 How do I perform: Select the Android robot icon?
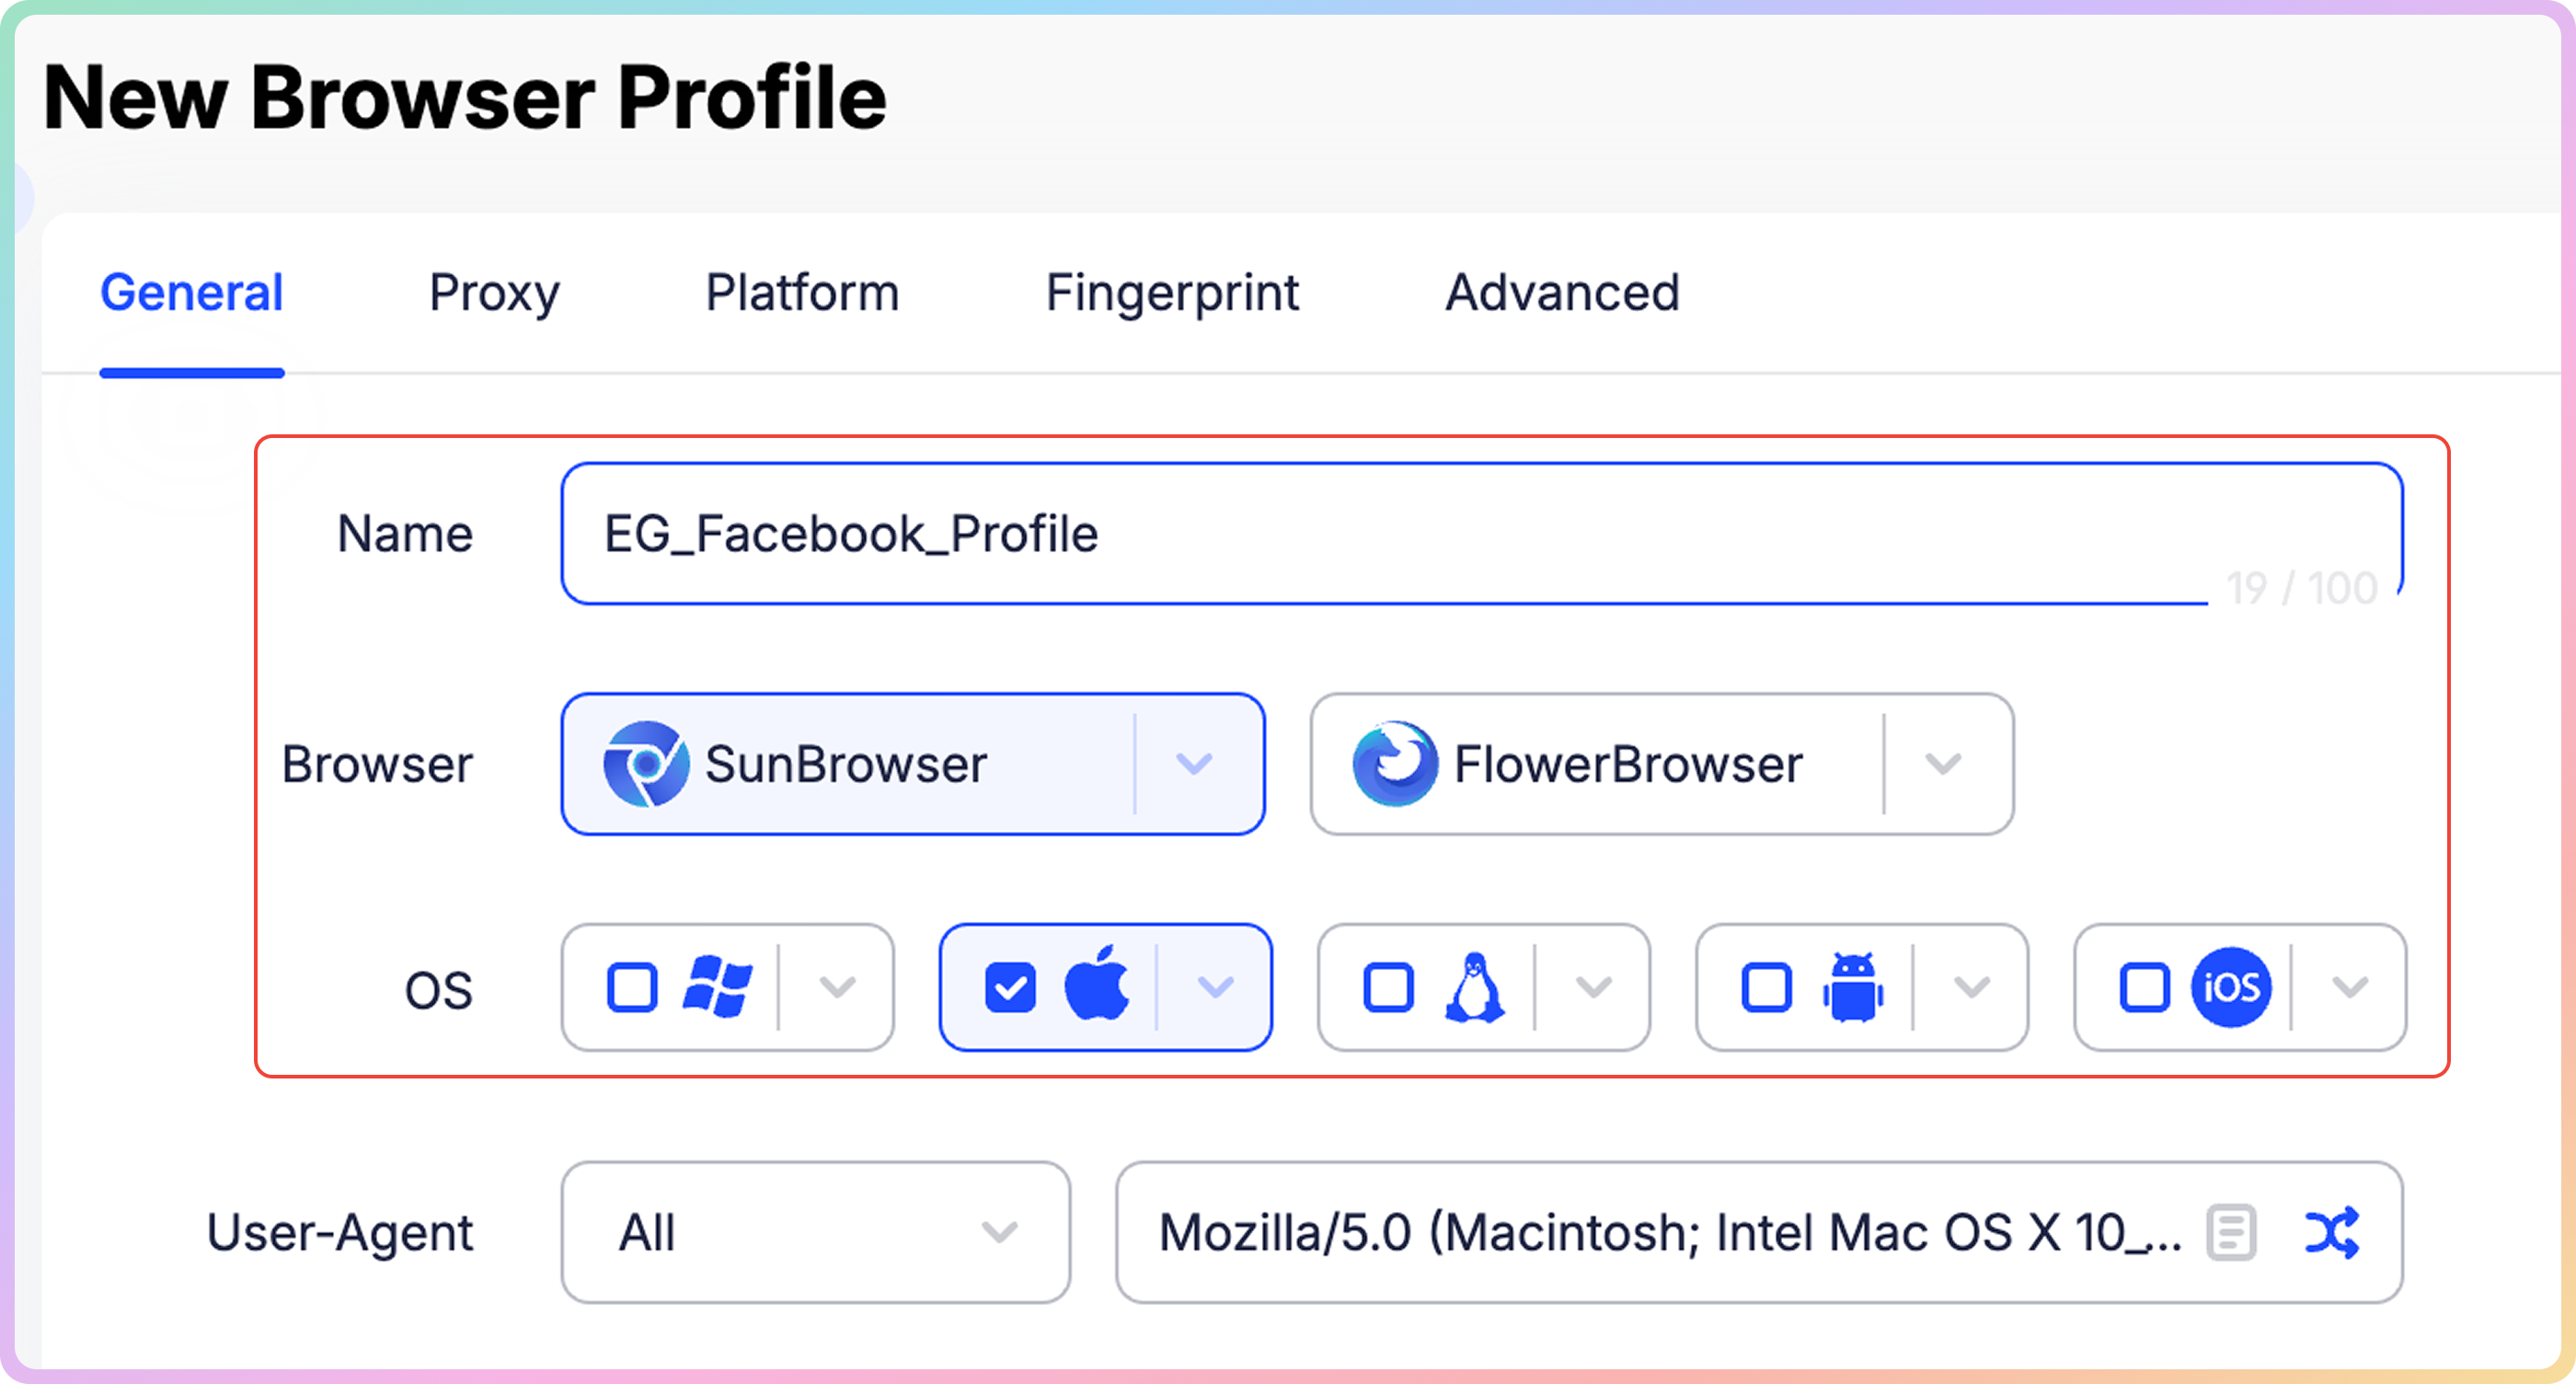(x=1853, y=987)
